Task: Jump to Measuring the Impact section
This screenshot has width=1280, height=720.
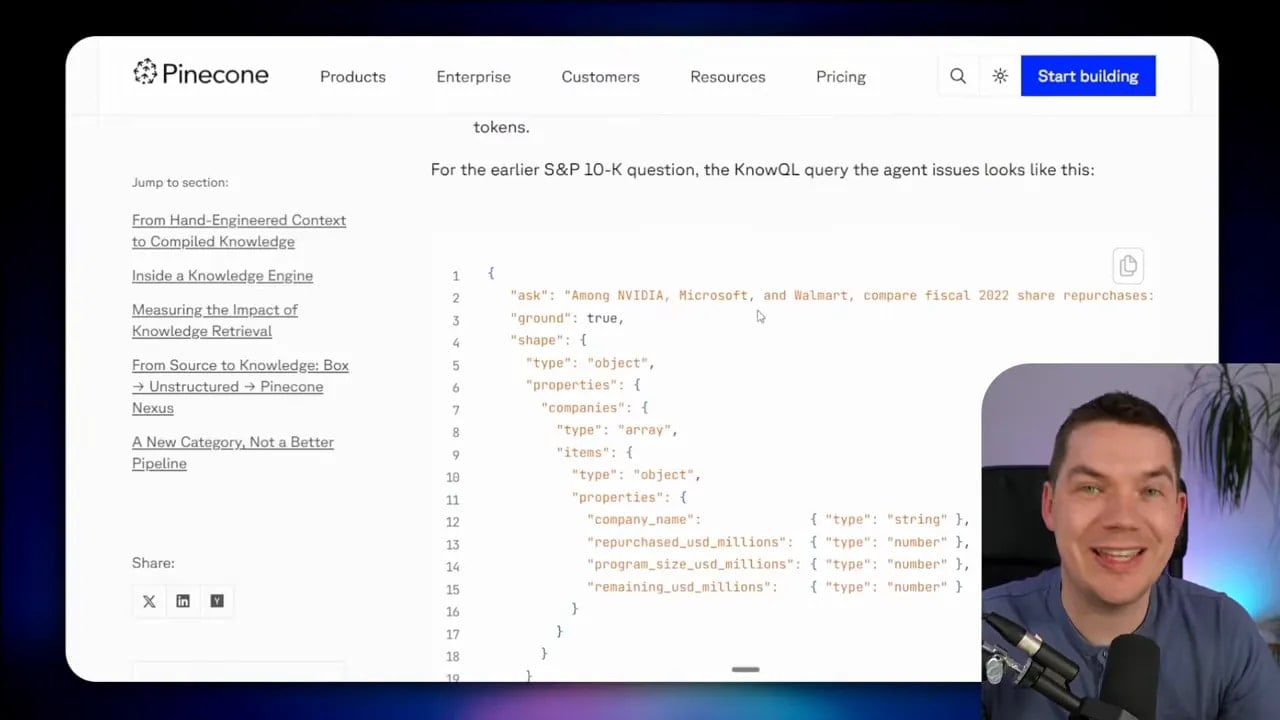Action: pyautogui.click(x=215, y=320)
